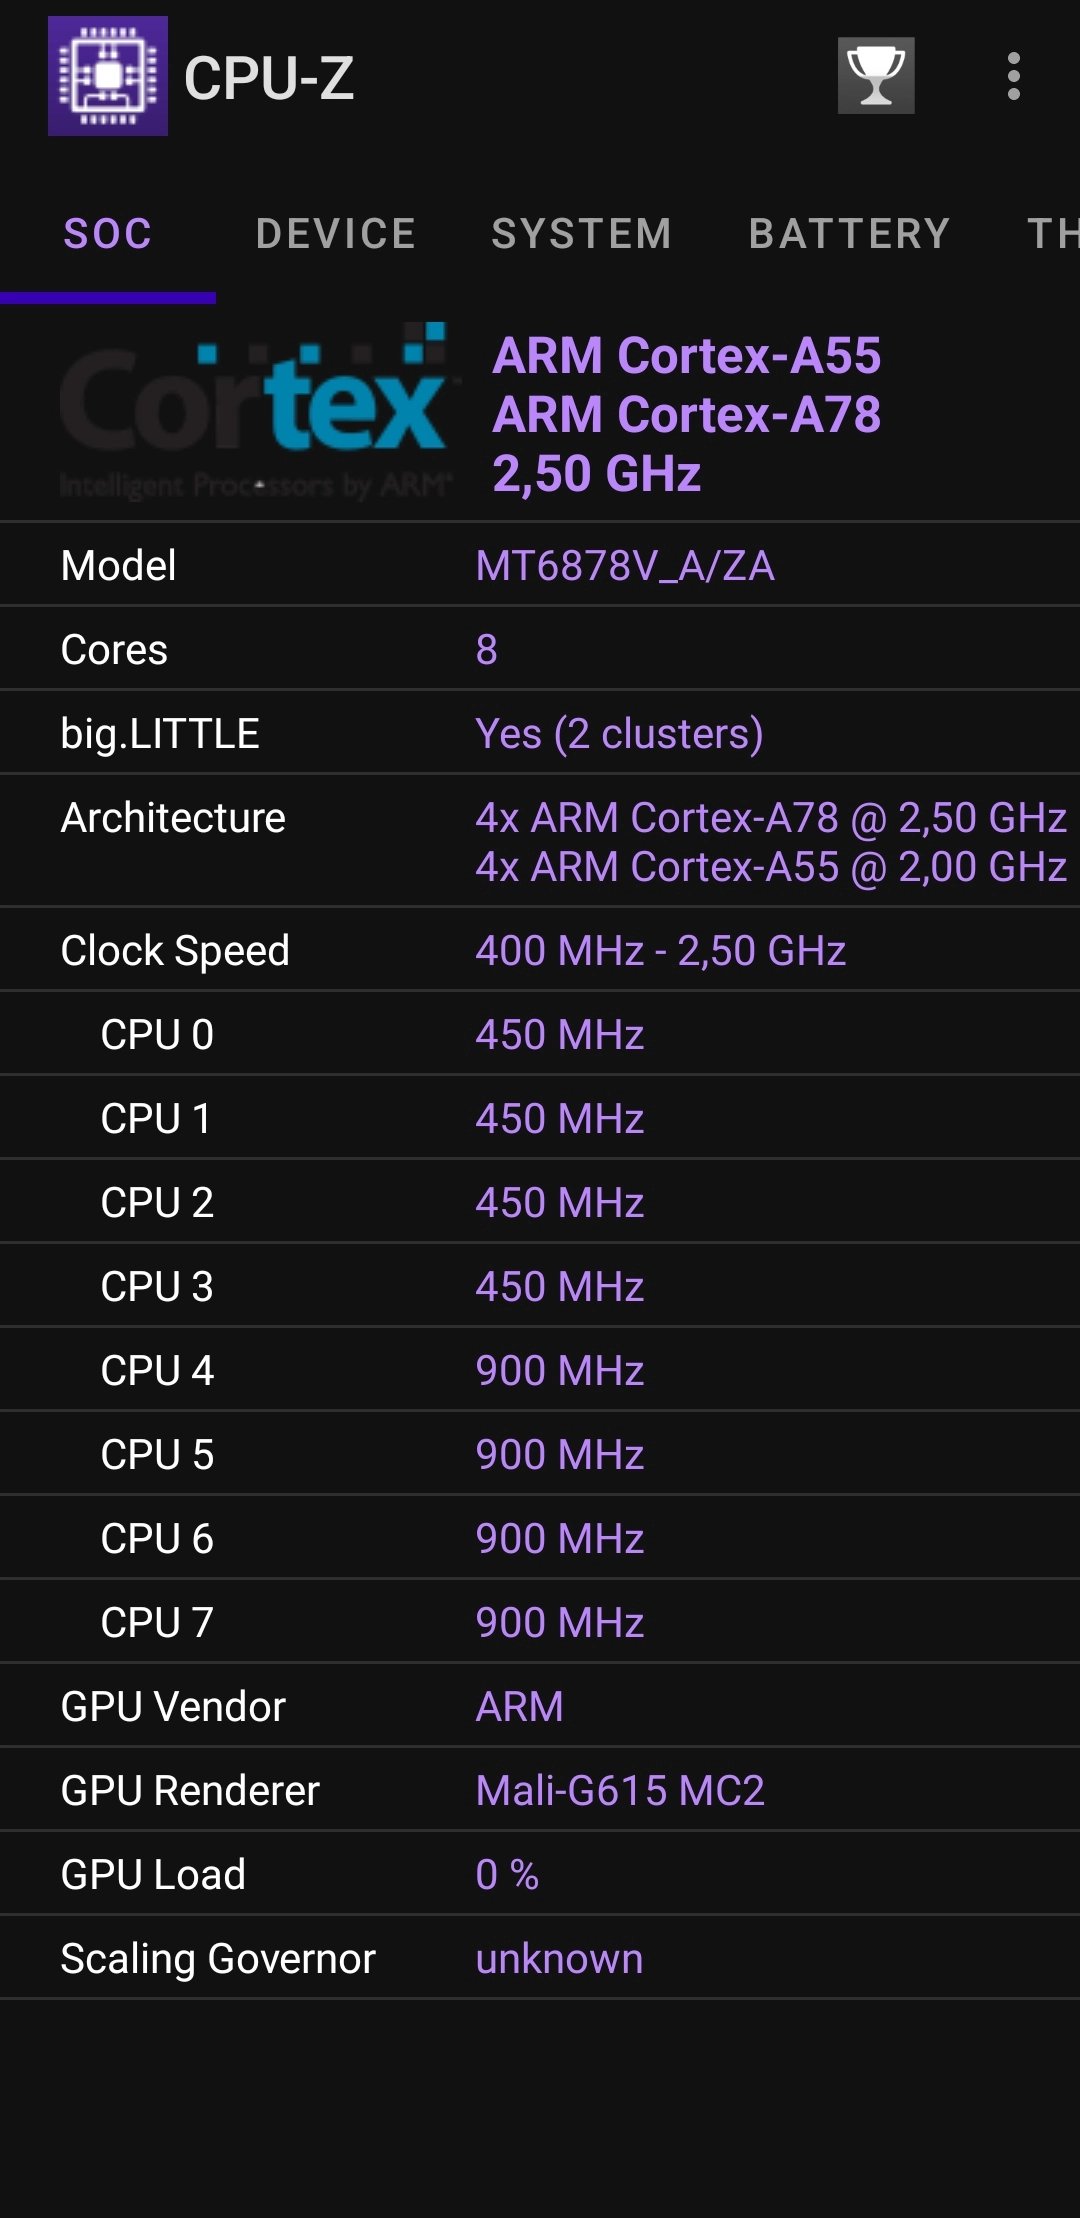Select the Clock Speed range row
Image resolution: width=1080 pixels, height=2218 pixels.
click(x=540, y=949)
